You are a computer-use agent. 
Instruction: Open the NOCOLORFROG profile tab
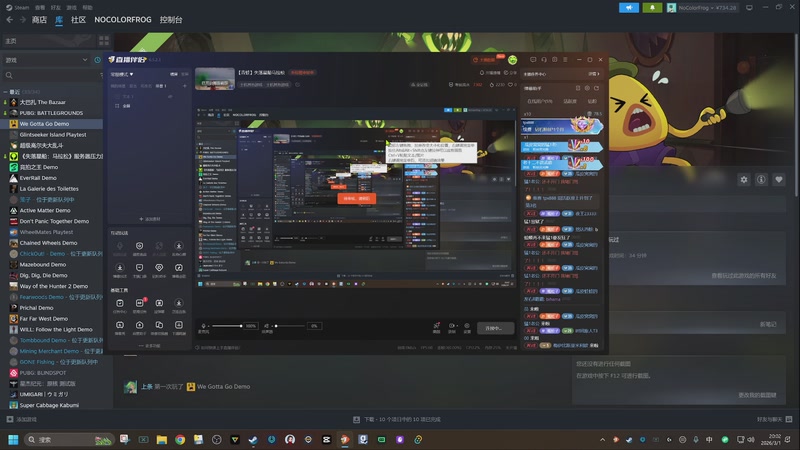click(123, 20)
